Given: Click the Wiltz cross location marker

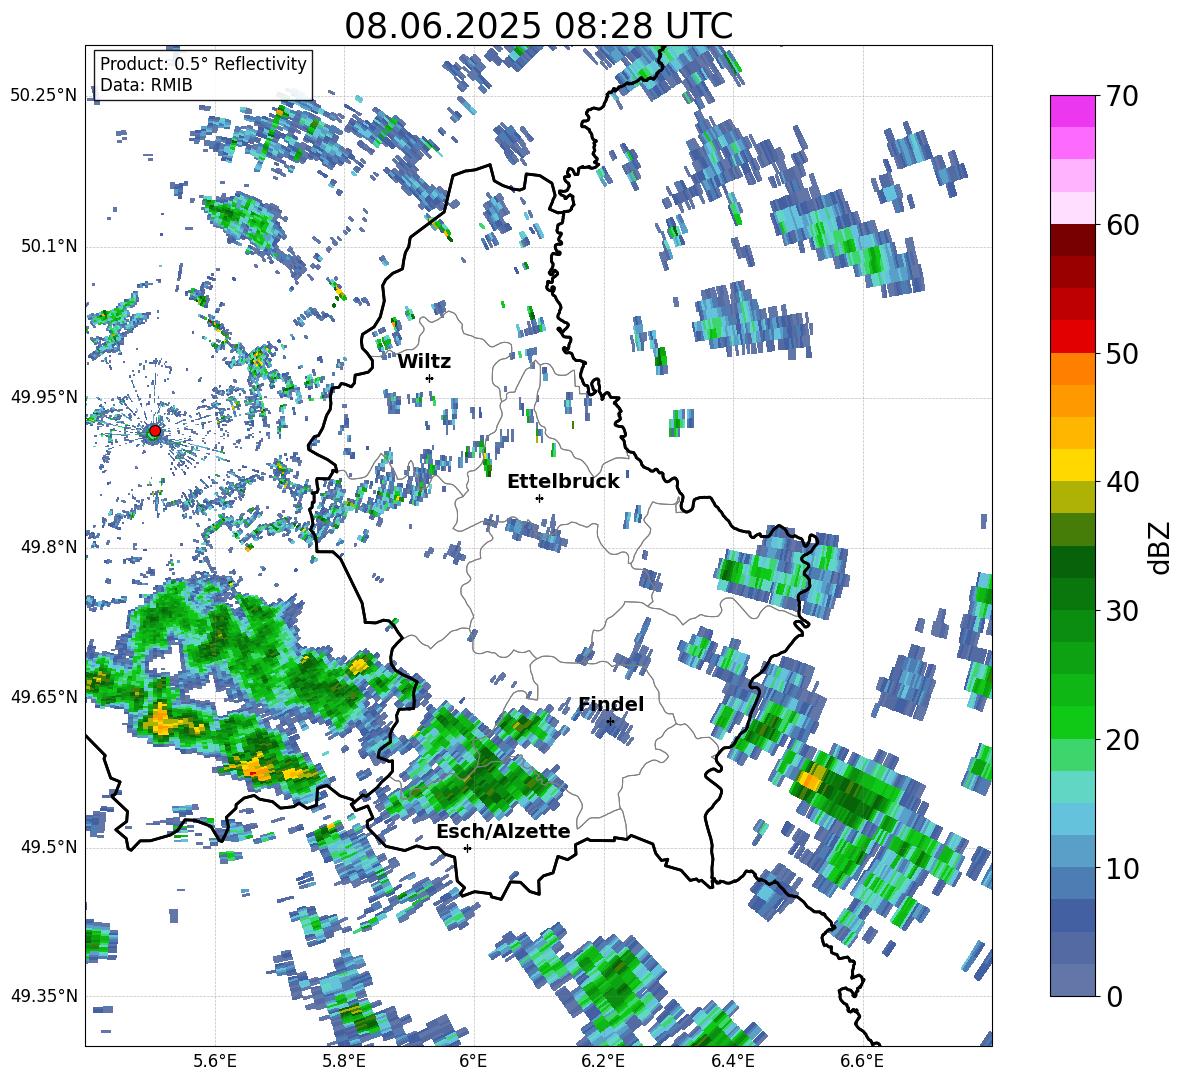Looking at the screenshot, I should [x=430, y=378].
